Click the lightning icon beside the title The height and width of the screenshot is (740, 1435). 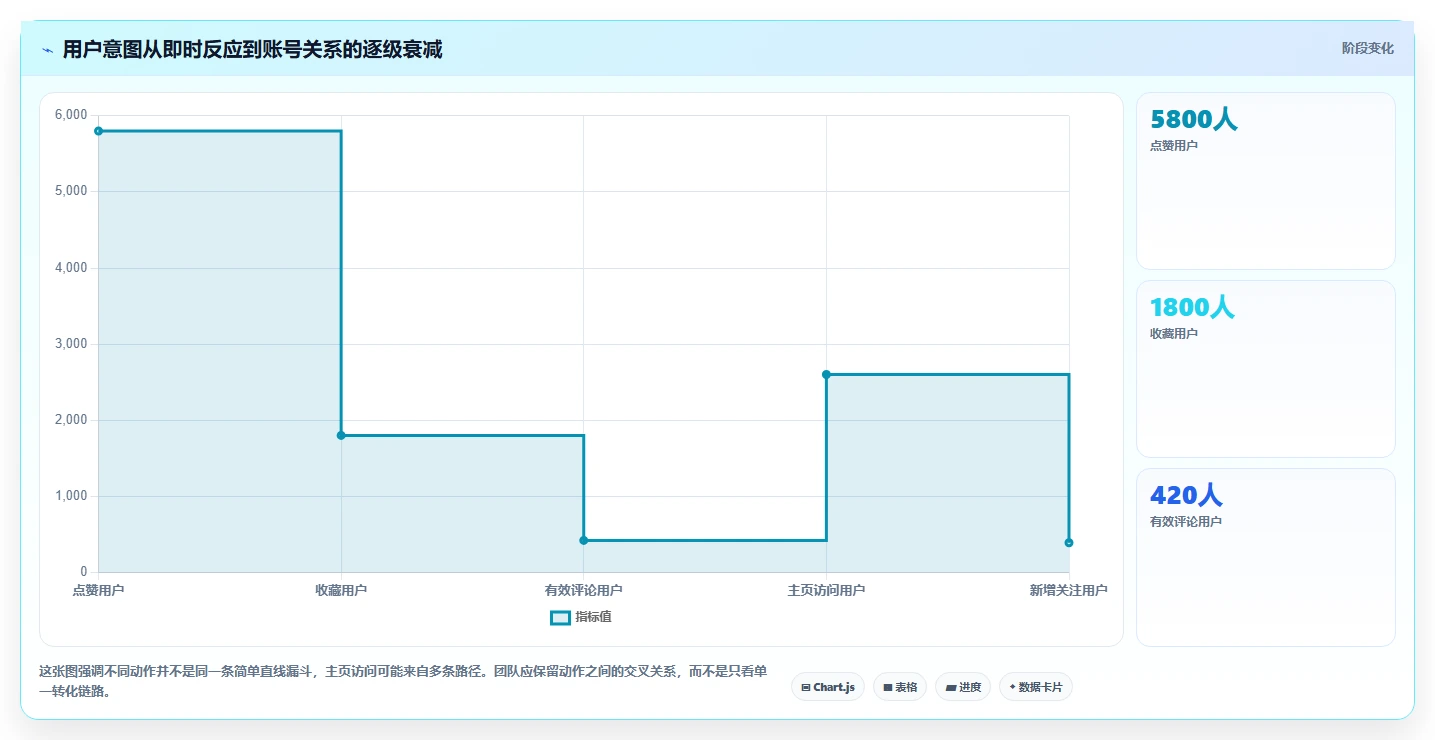[48, 50]
